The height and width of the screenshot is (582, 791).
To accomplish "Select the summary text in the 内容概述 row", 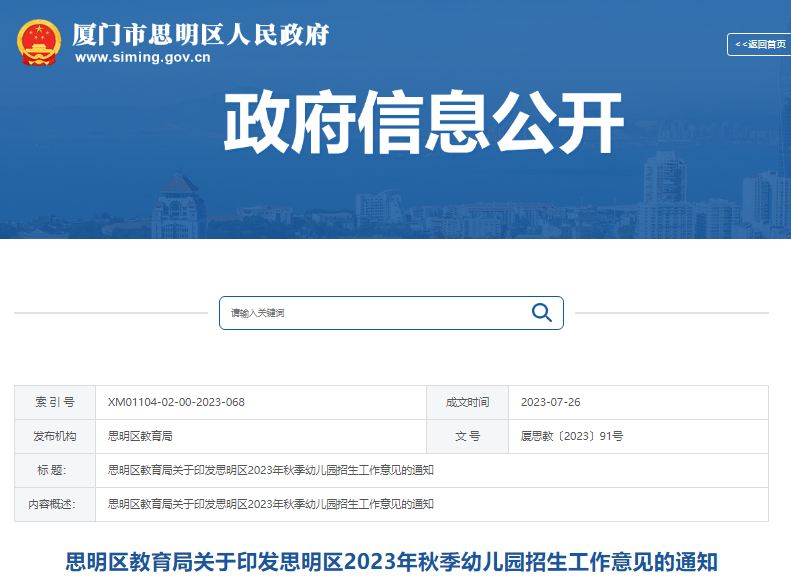I will 271,504.
